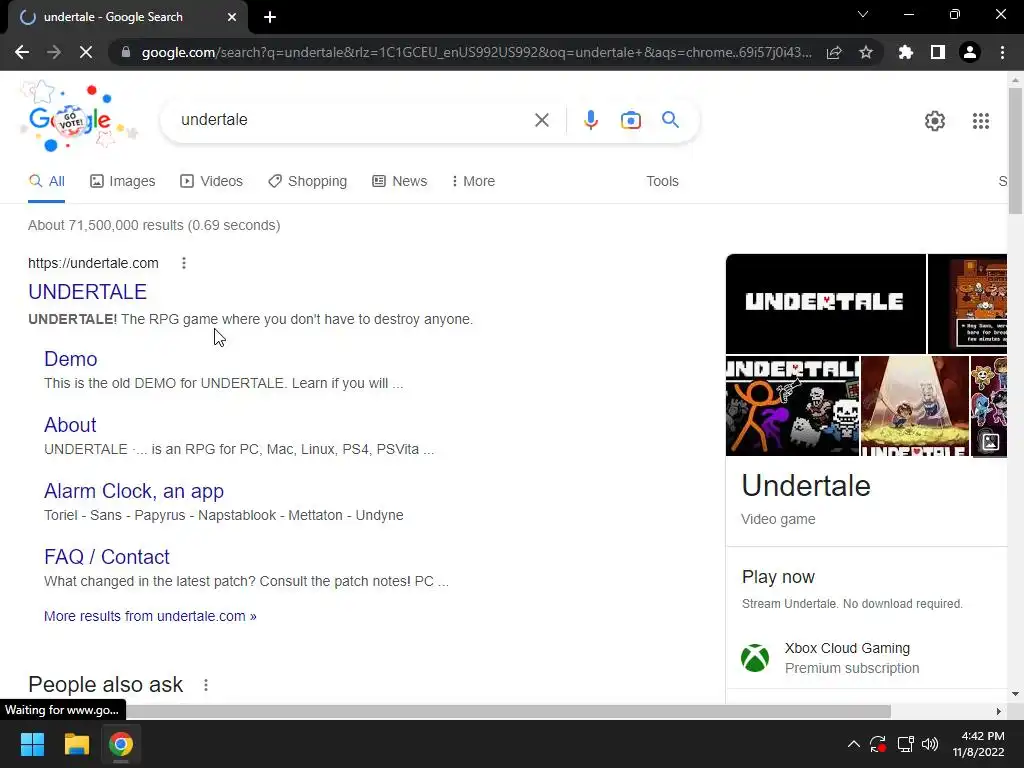Open the volume speaker tray icon
The image size is (1024, 768).
click(930, 744)
